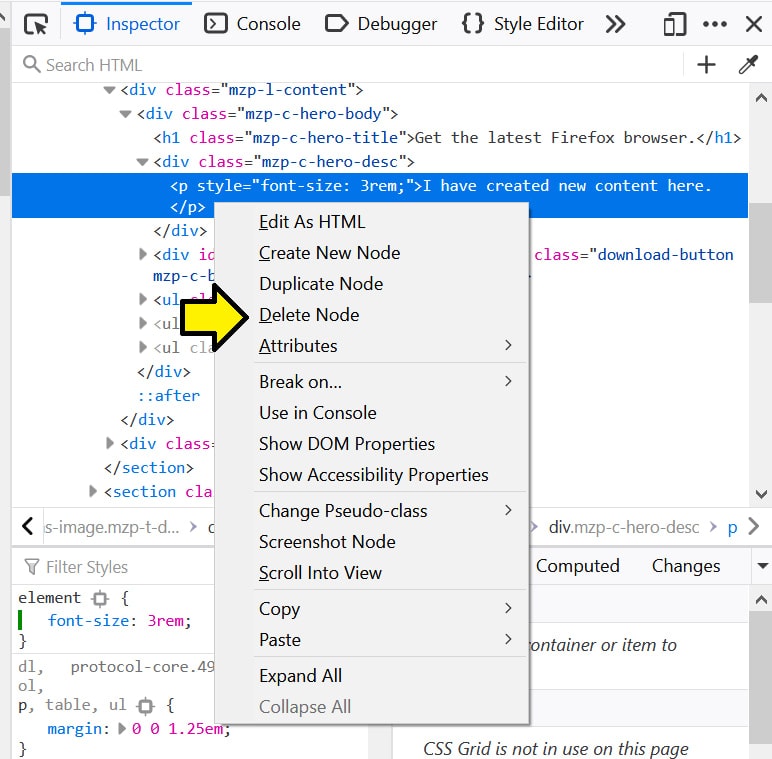Screen dimensions: 772x759
Task: Select Edit As HTML menu entry
Action: pos(312,222)
